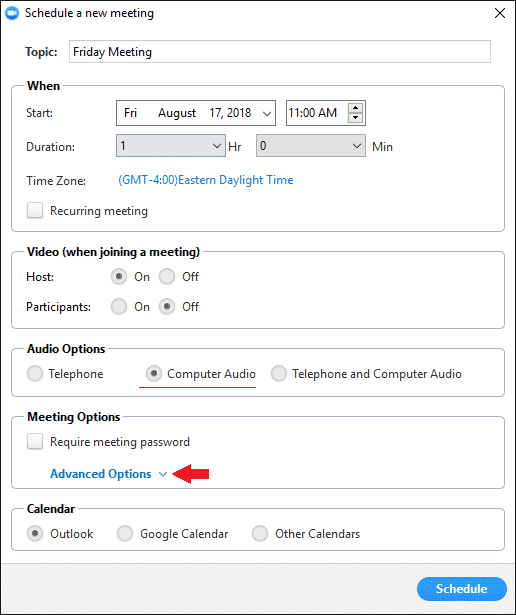Click the Eastern Daylight Time zone link

206,180
